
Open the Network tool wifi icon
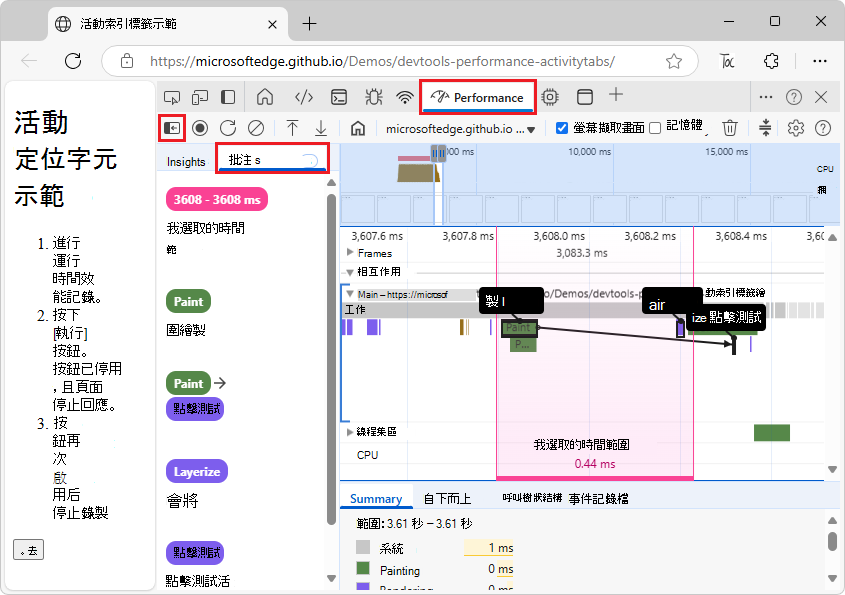[x=405, y=98]
